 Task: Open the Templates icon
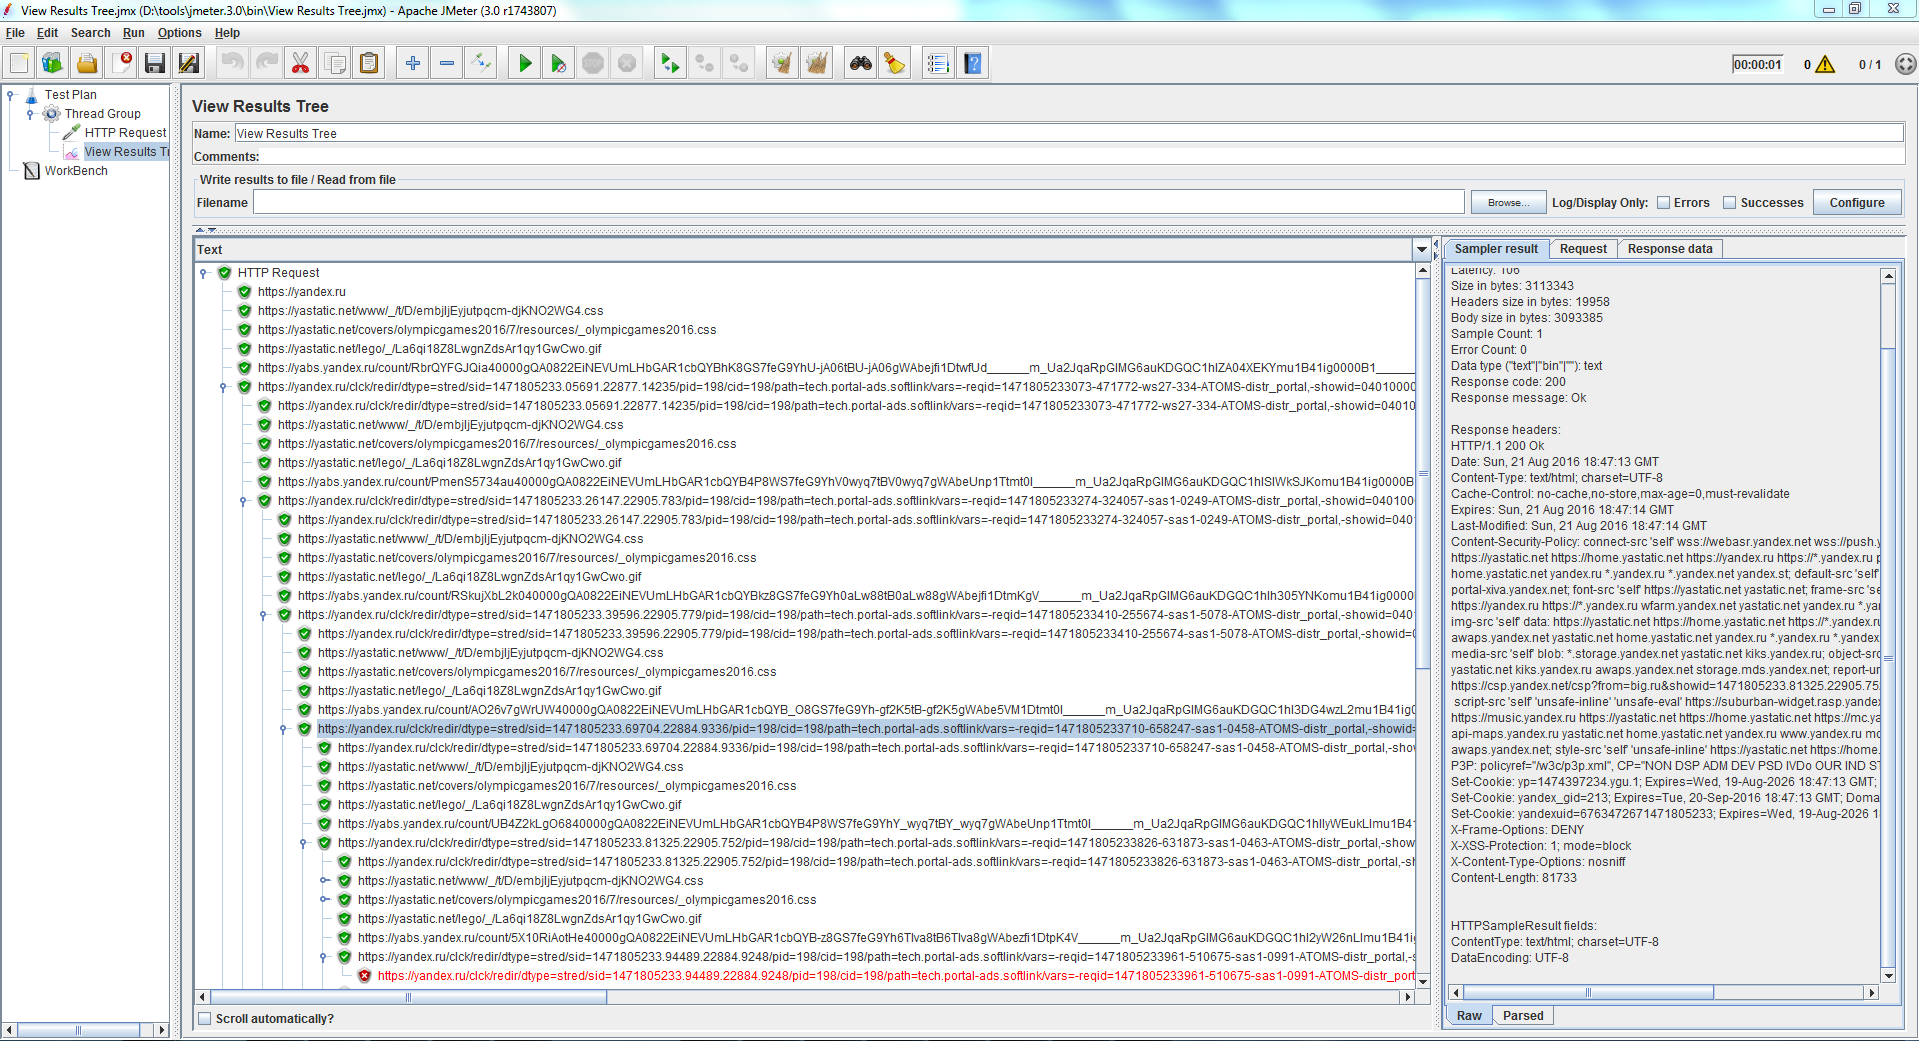click(x=53, y=64)
